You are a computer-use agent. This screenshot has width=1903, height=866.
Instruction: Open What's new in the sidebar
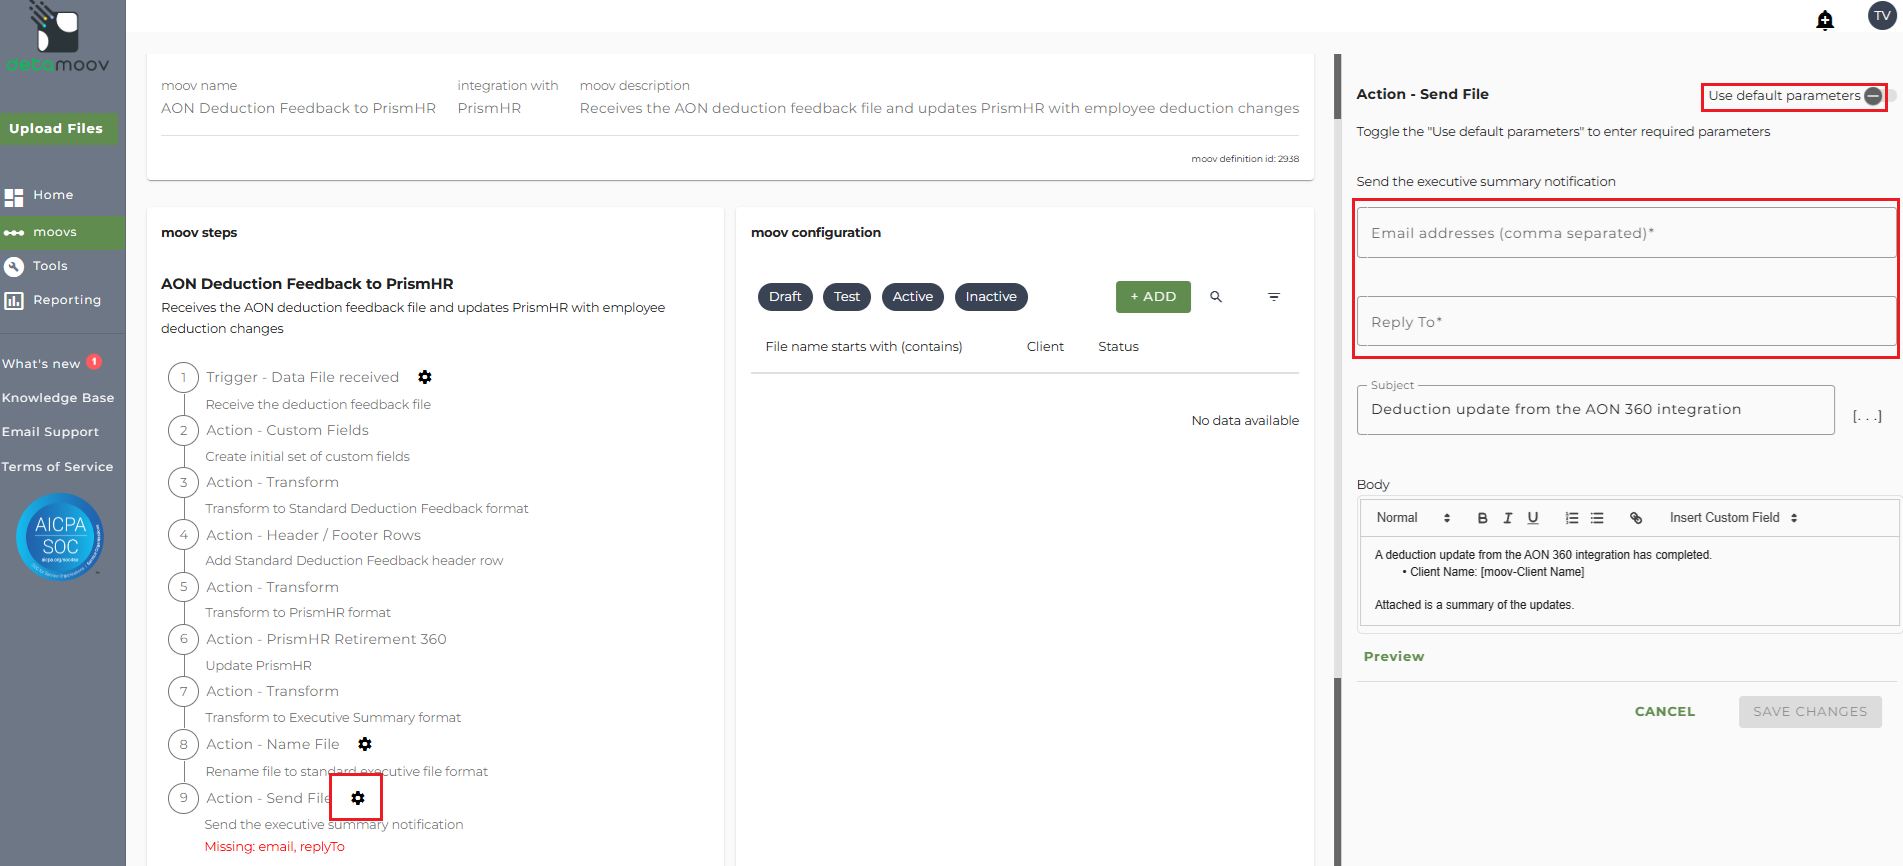[41, 364]
